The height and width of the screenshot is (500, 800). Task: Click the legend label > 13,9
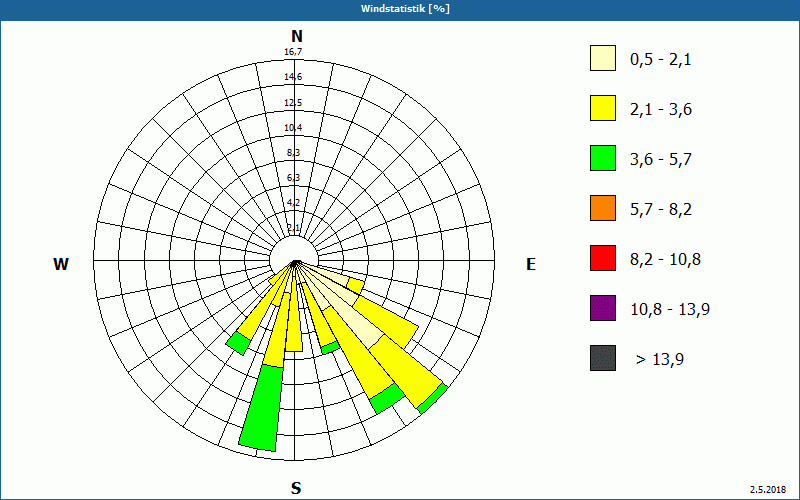(660, 360)
